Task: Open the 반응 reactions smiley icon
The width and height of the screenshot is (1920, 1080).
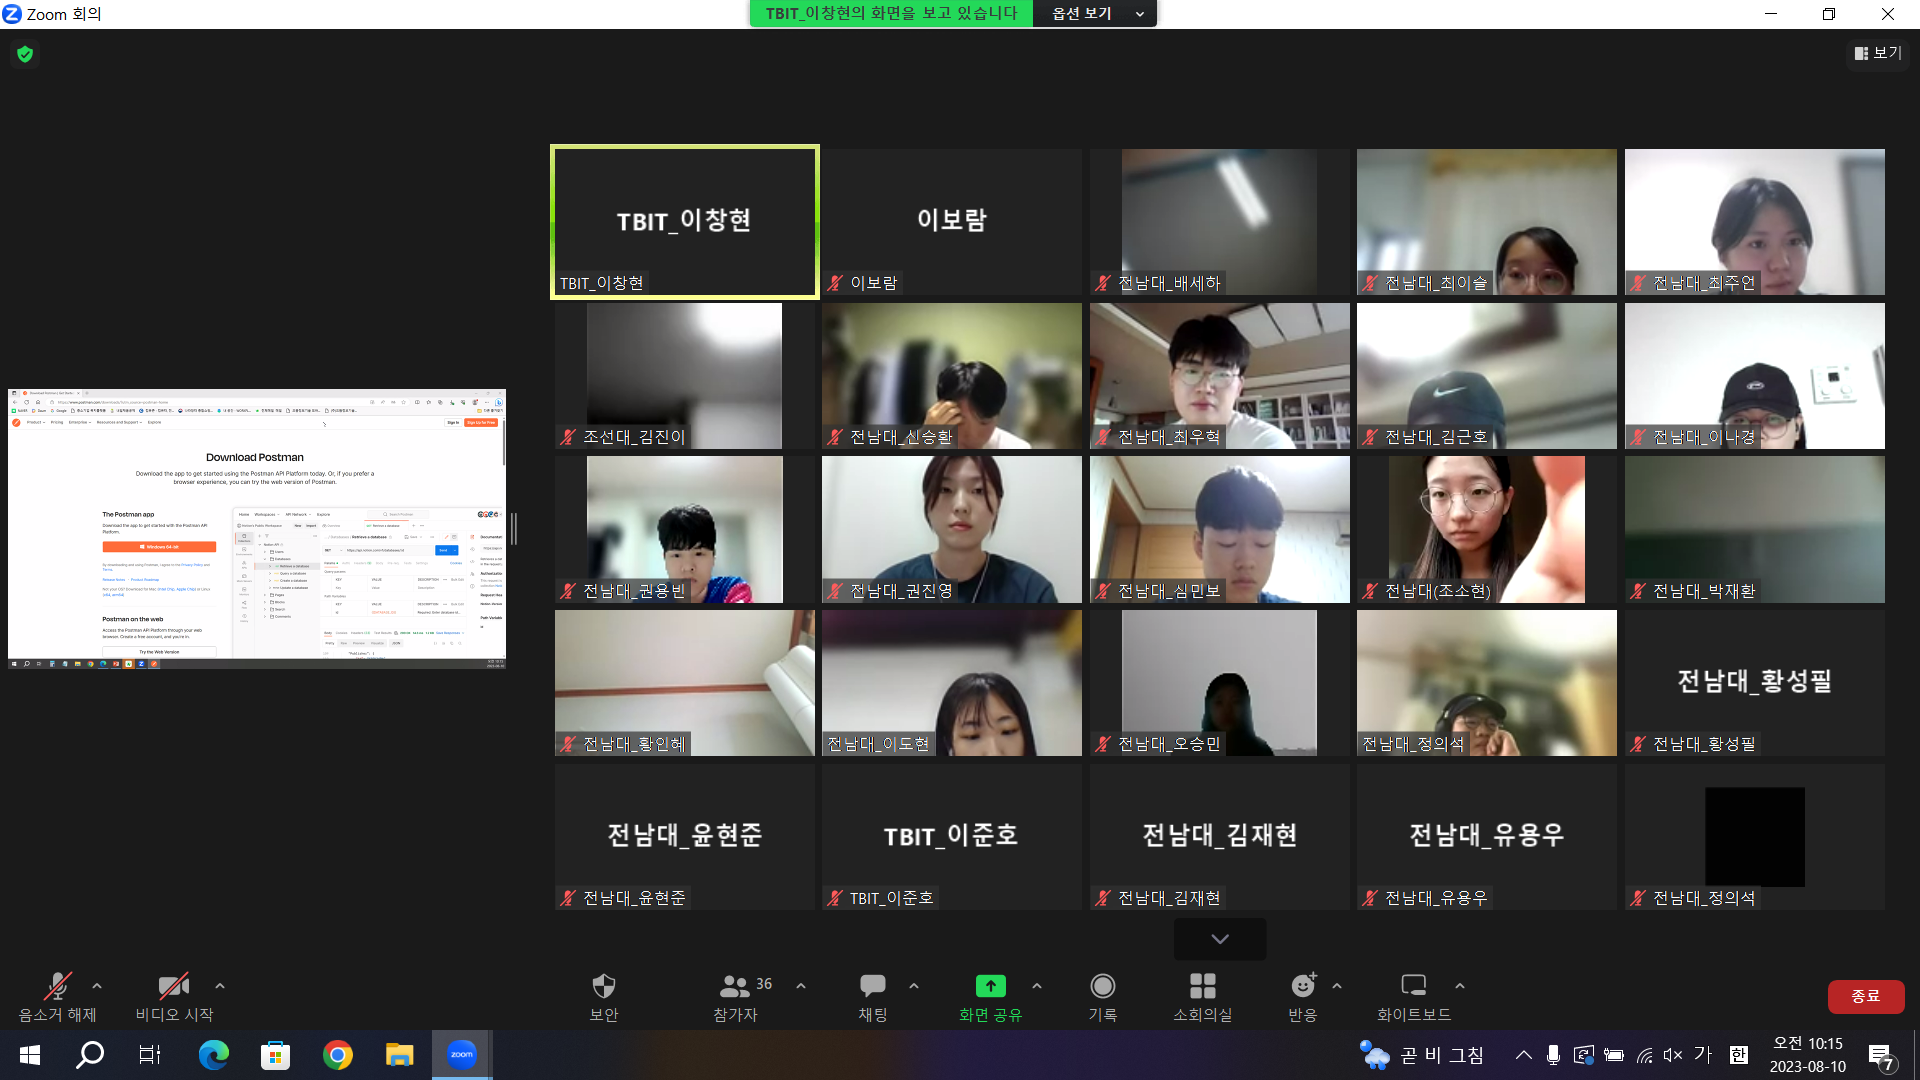Action: [x=1302, y=987]
